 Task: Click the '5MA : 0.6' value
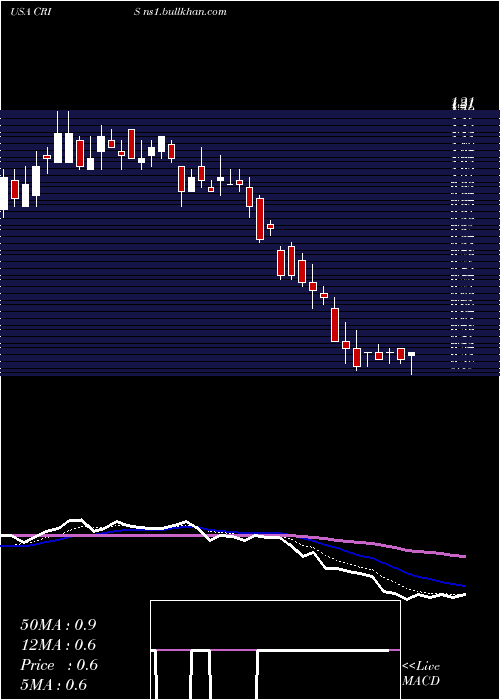click(54, 685)
